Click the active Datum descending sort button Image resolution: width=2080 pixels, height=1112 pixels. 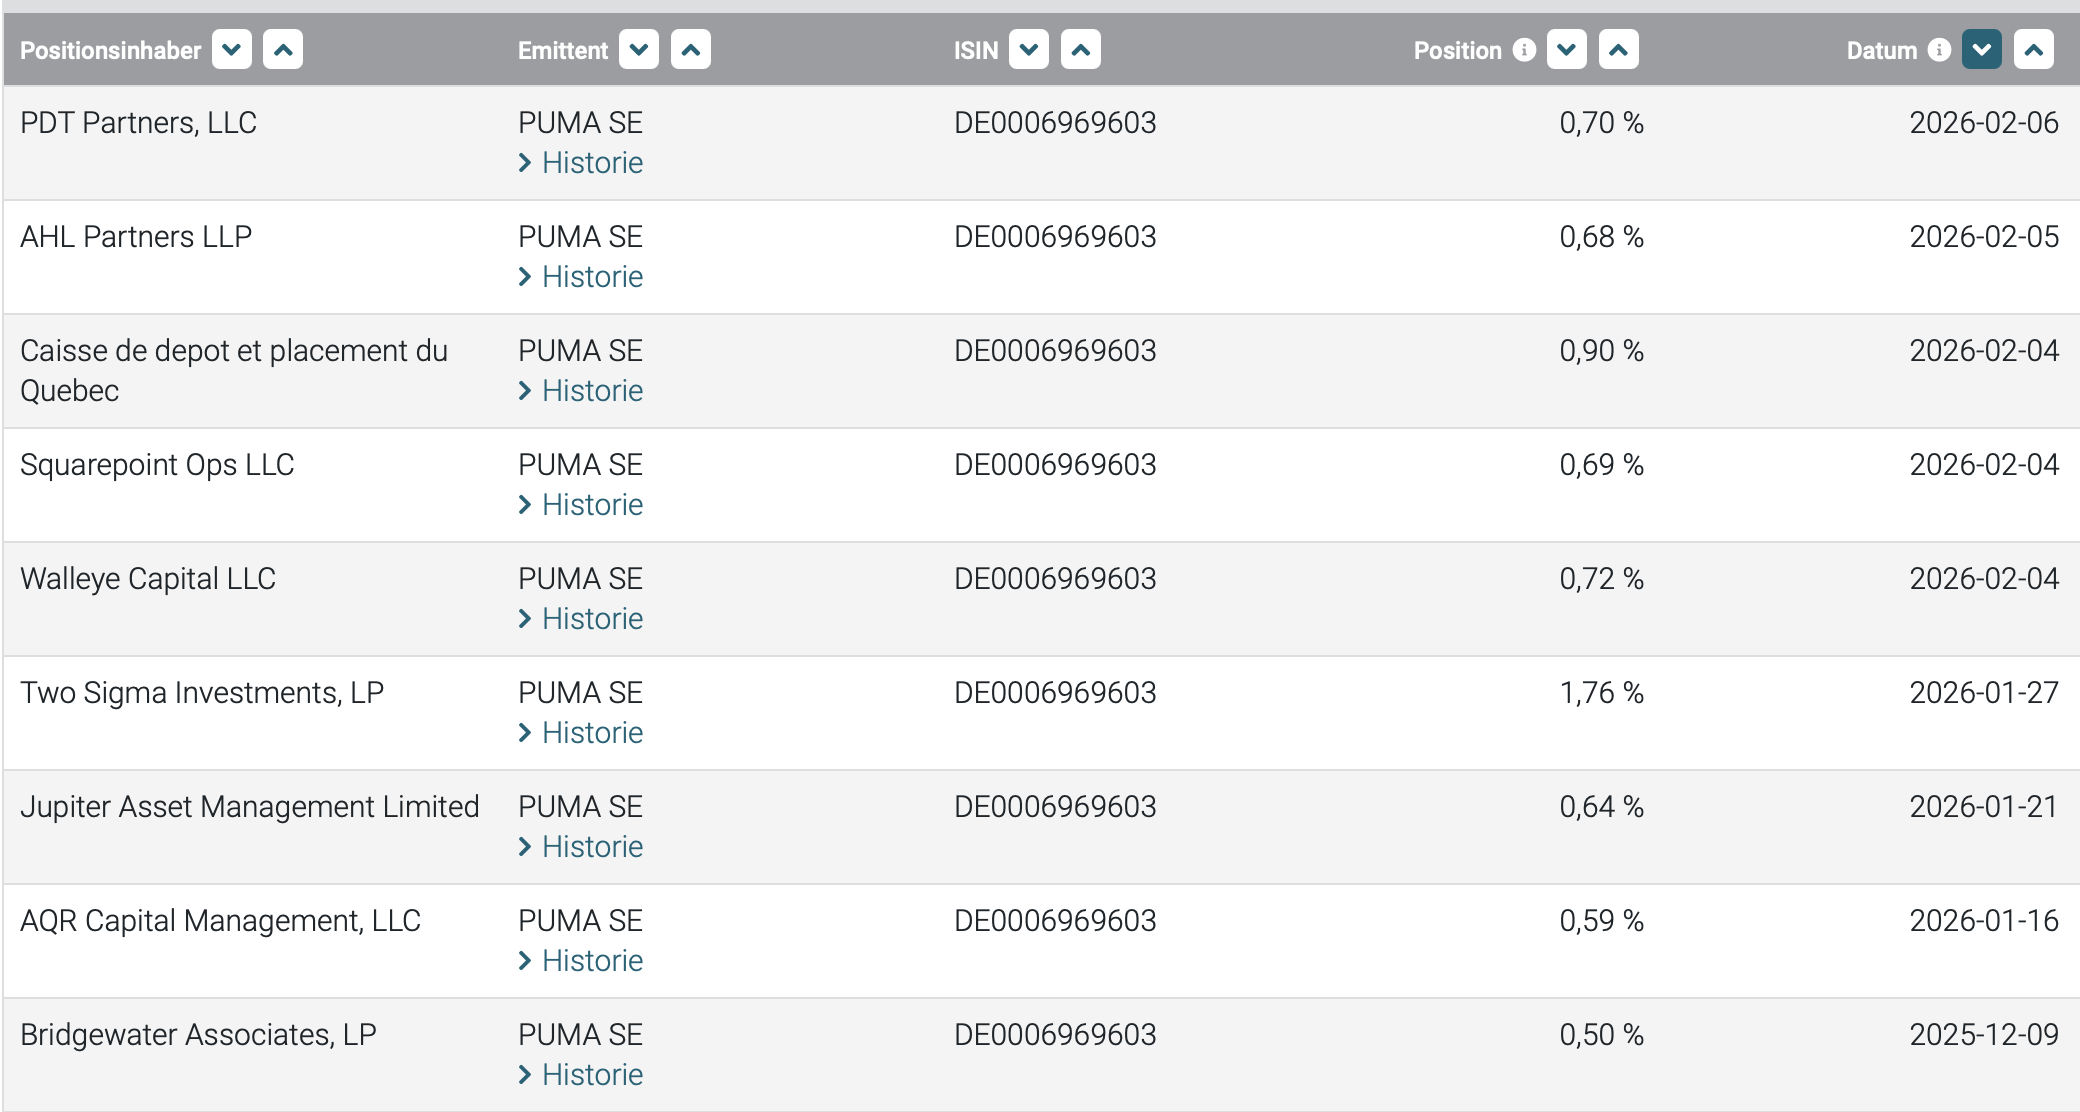(x=1981, y=50)
